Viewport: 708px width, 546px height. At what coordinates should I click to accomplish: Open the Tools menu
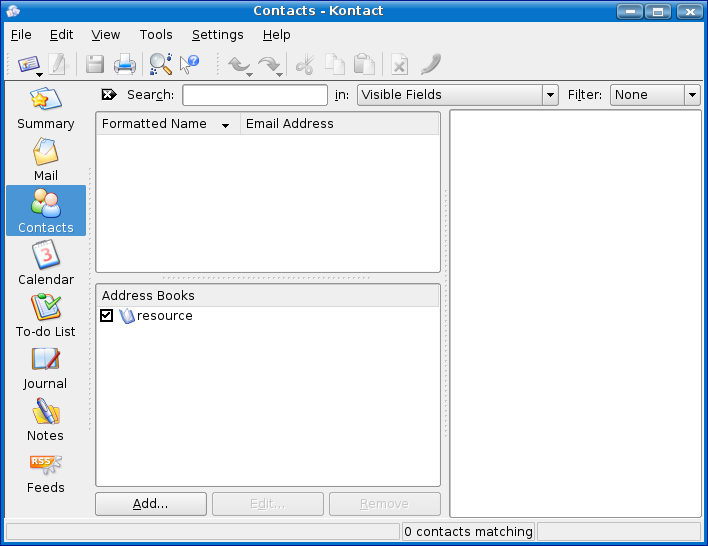click(155, 35)
